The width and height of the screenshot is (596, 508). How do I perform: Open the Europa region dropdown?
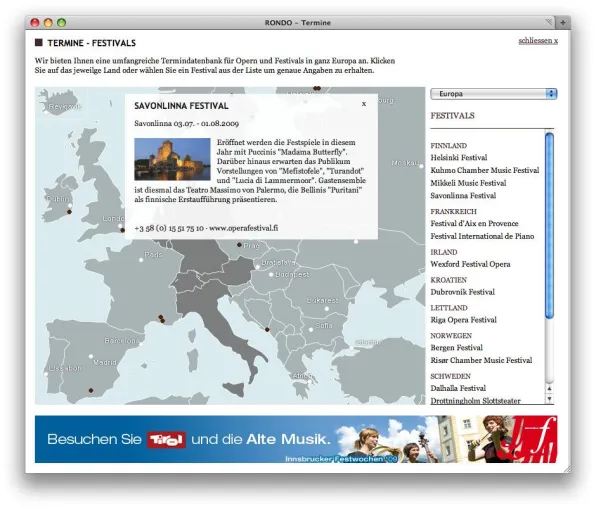494,94
